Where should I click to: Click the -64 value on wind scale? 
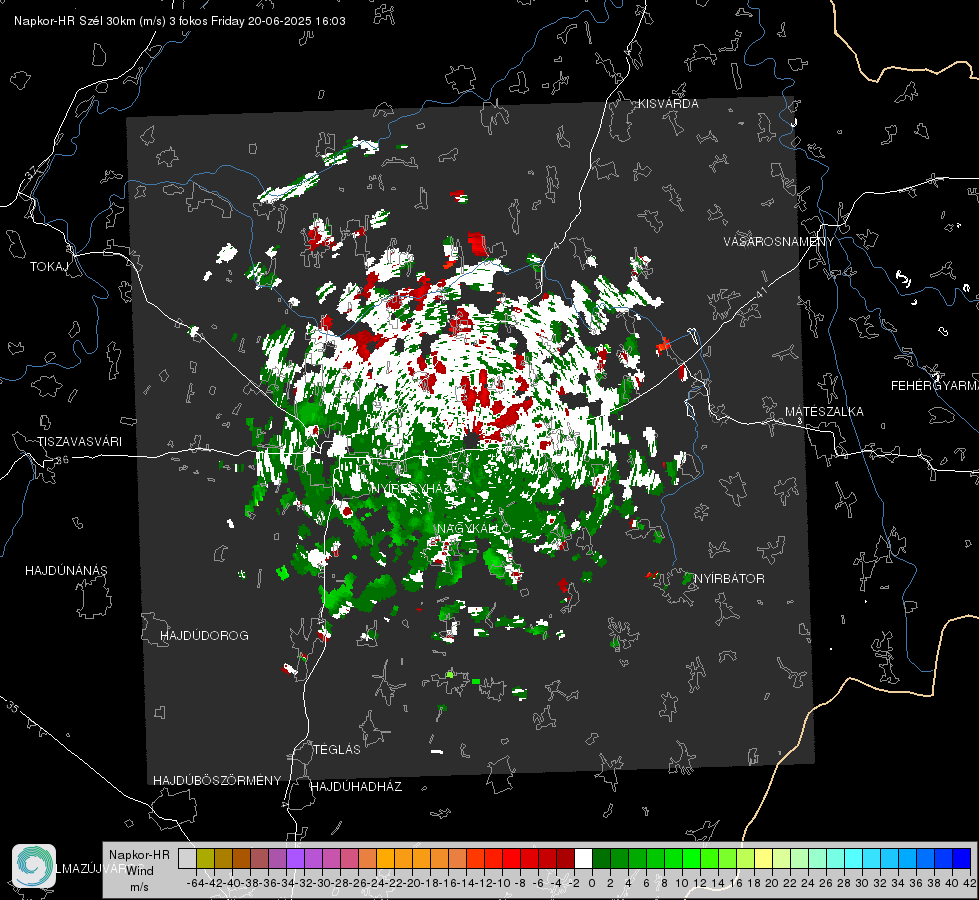coord(195,883)
